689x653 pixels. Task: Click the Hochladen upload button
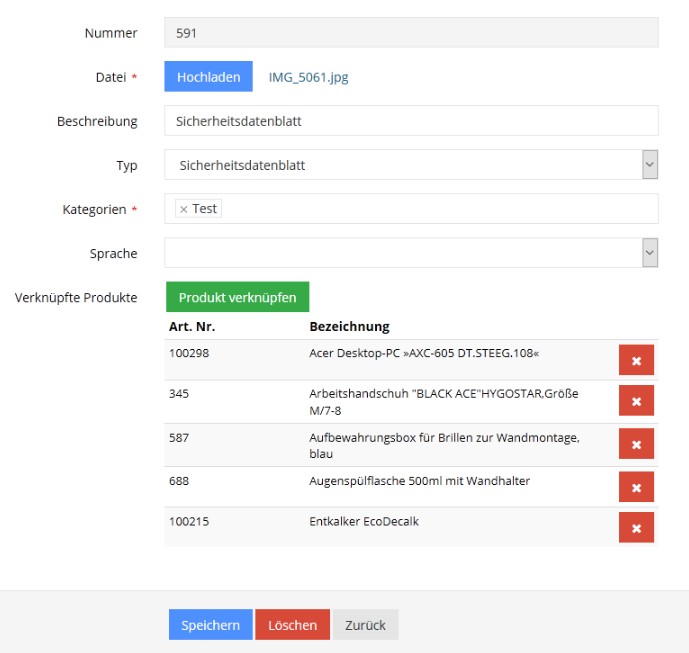pyautogui.click(x=208, y=77)
